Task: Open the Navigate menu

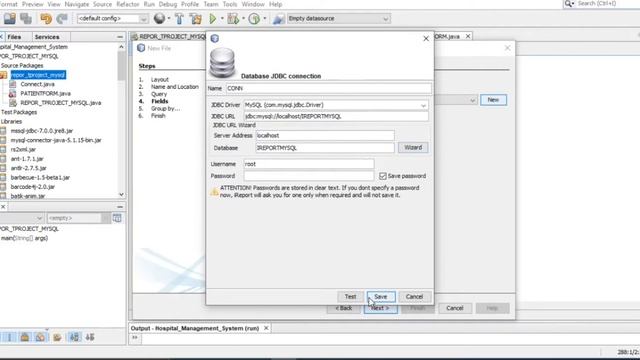Action: coord(77,4)
